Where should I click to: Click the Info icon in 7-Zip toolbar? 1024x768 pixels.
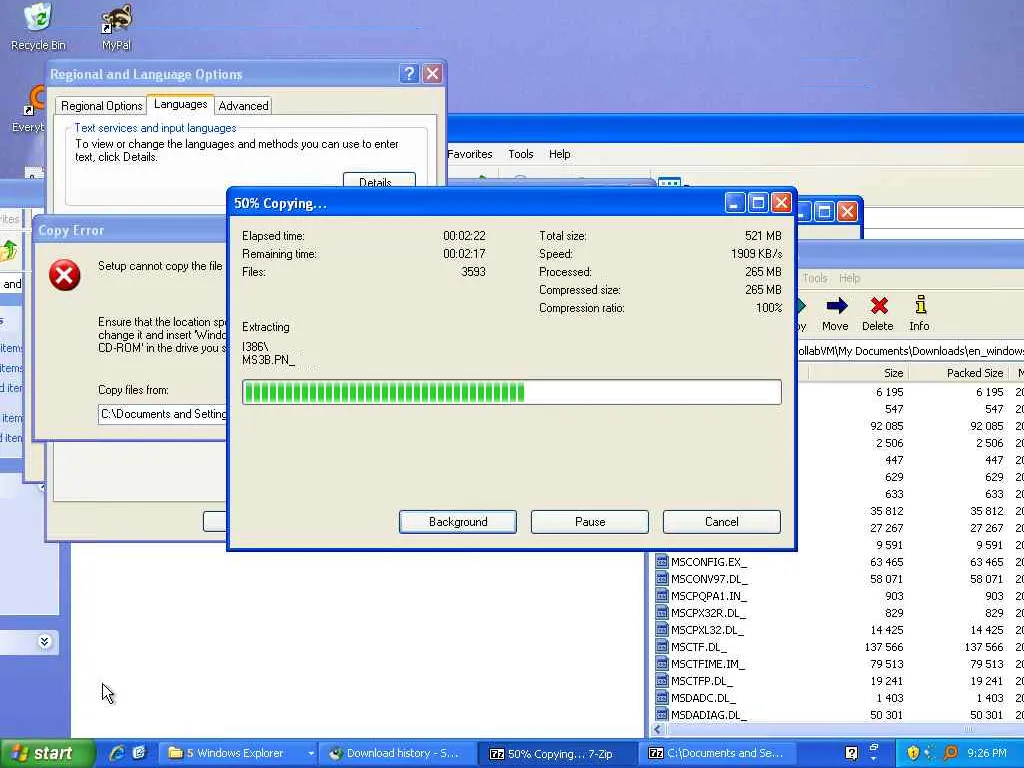click(920, 313)
